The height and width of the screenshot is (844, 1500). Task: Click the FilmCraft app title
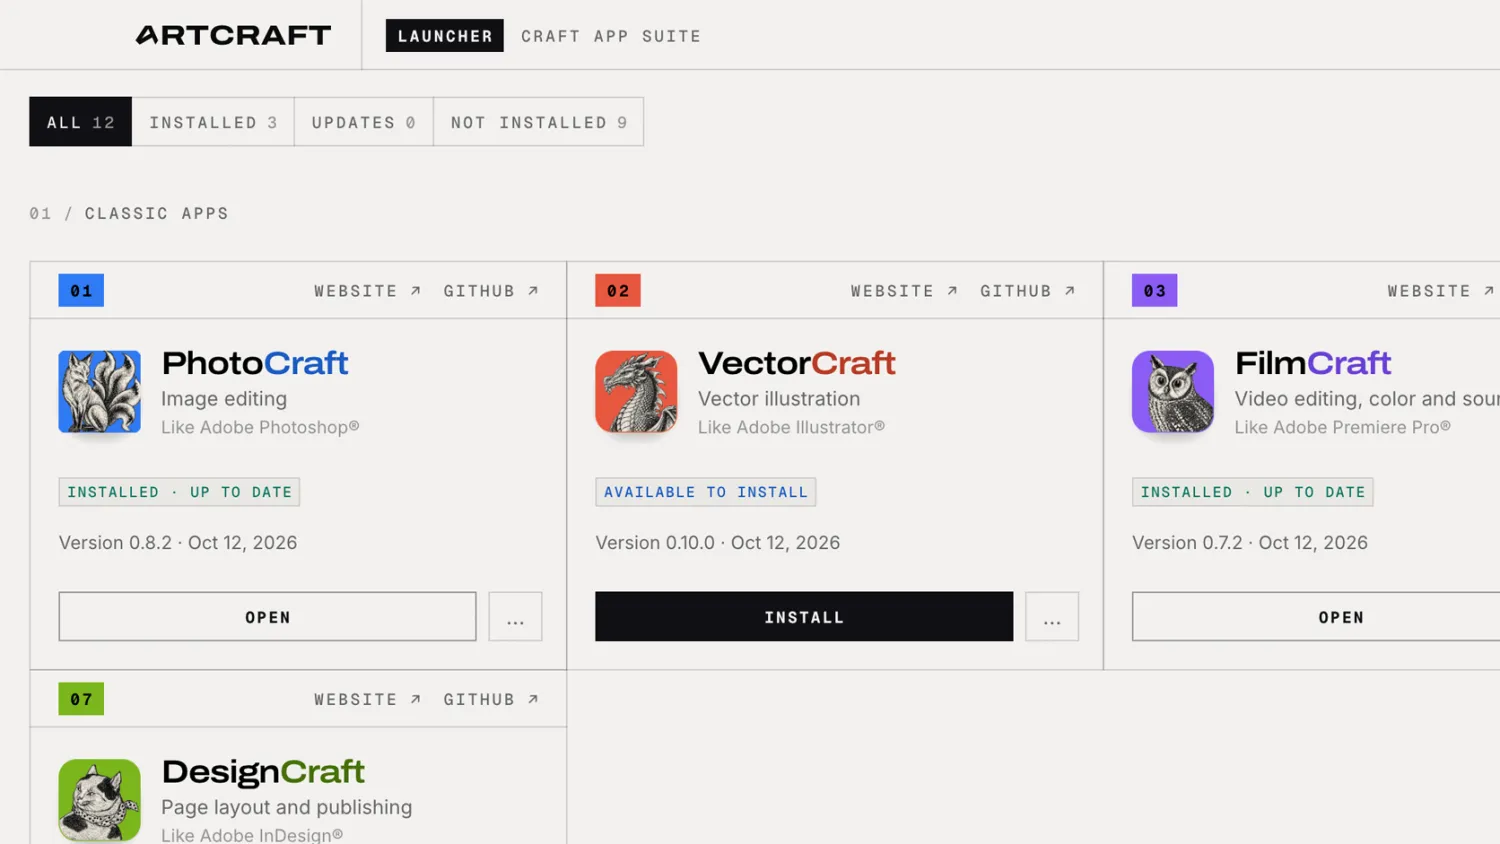[1313, 363]
